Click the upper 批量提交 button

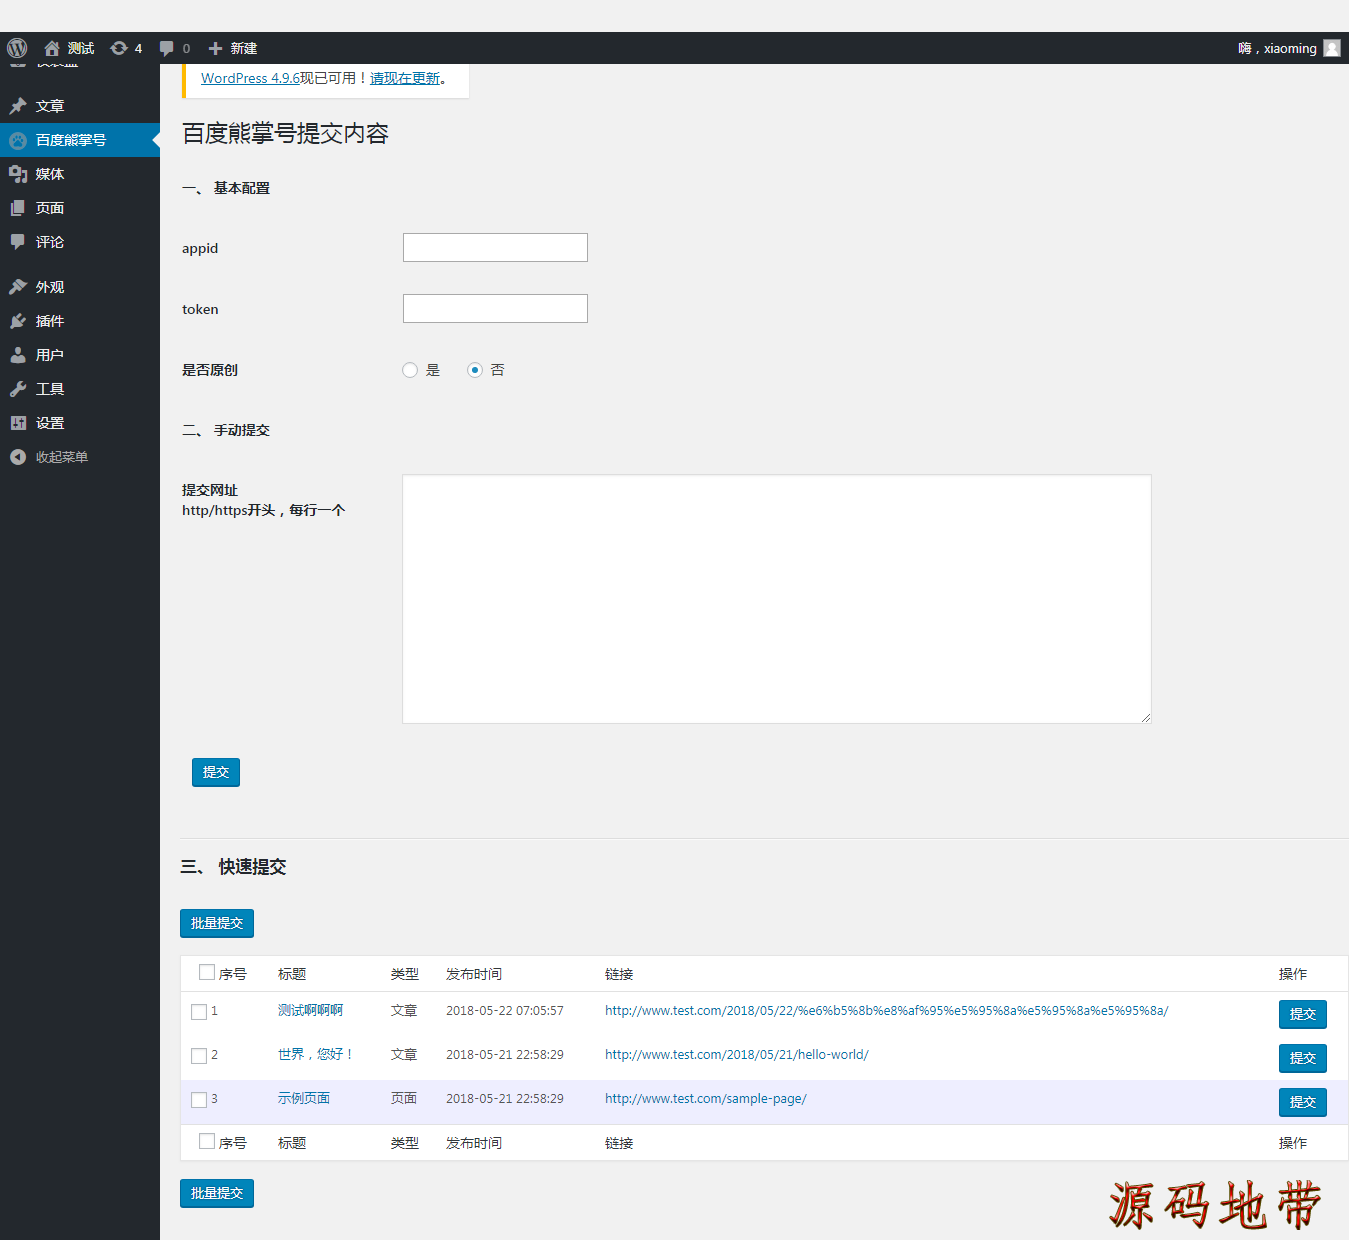(217, 923)
